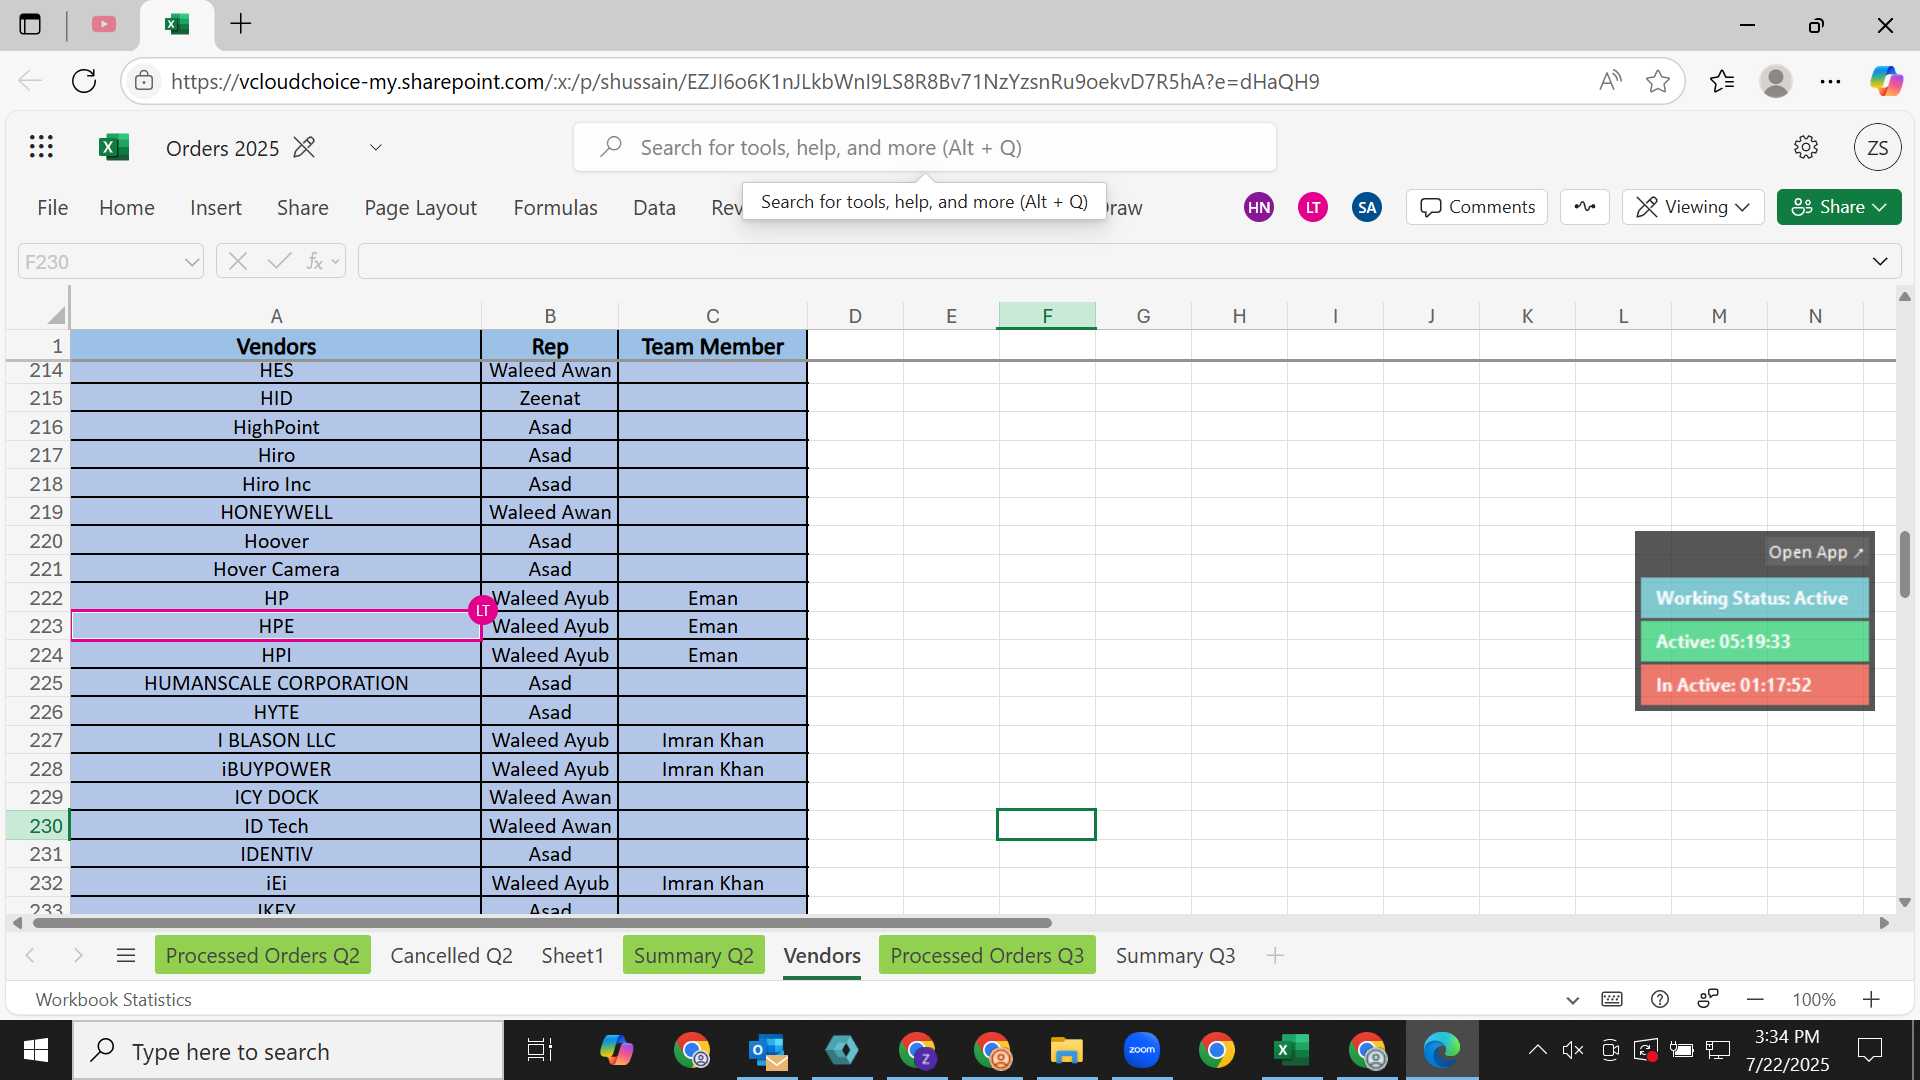Image resolution: width=1920 pixels, height=1080 pixels.
Task: Click the Orders 2025 file name
Action: [x=222, y=148]
